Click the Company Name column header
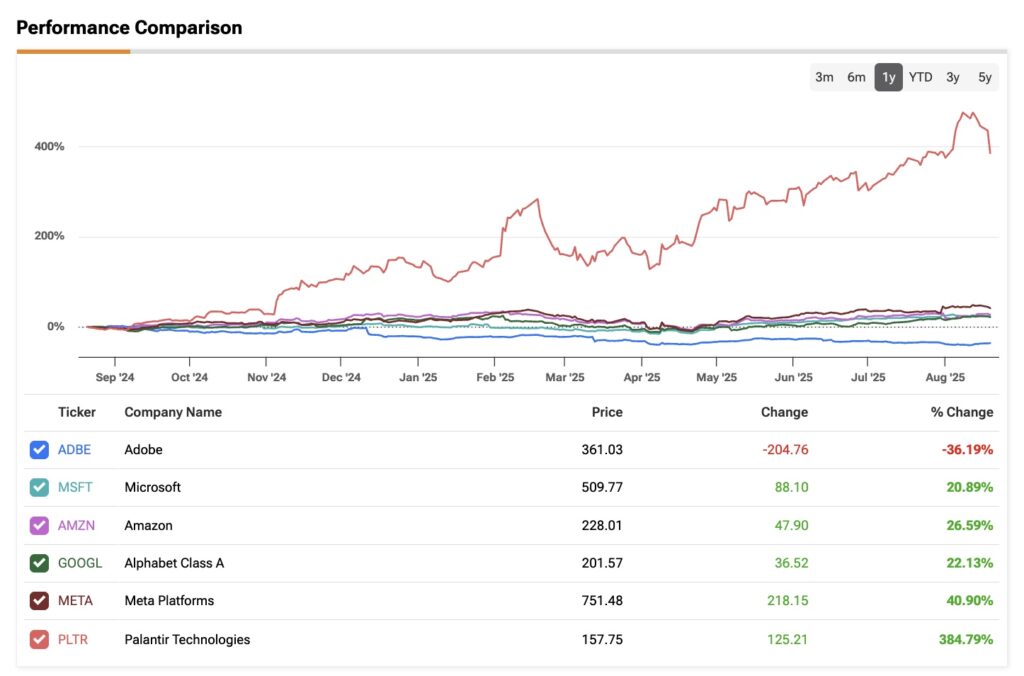The width and height of the screenshot is (1024, 676). pos(173,412)
